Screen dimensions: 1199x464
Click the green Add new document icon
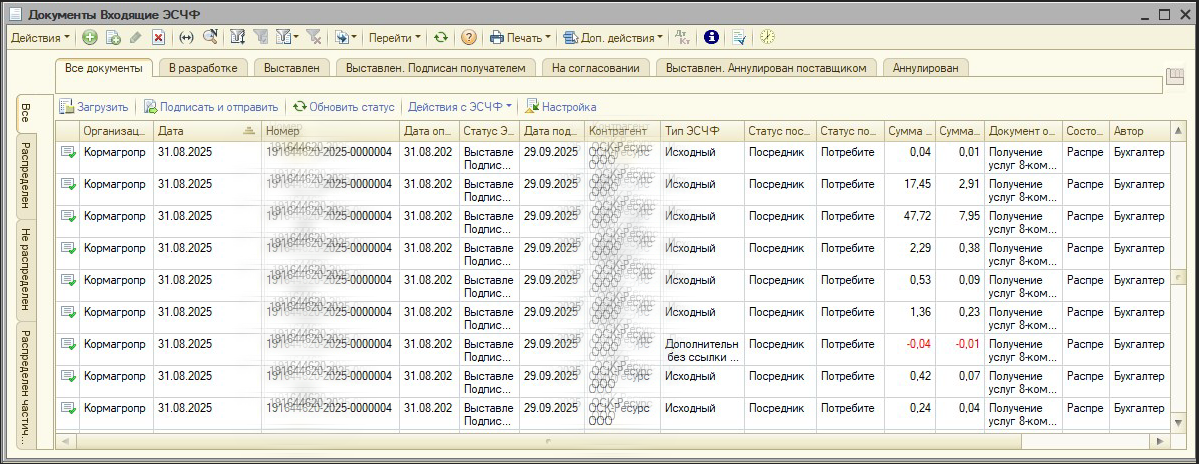(90, 38)
